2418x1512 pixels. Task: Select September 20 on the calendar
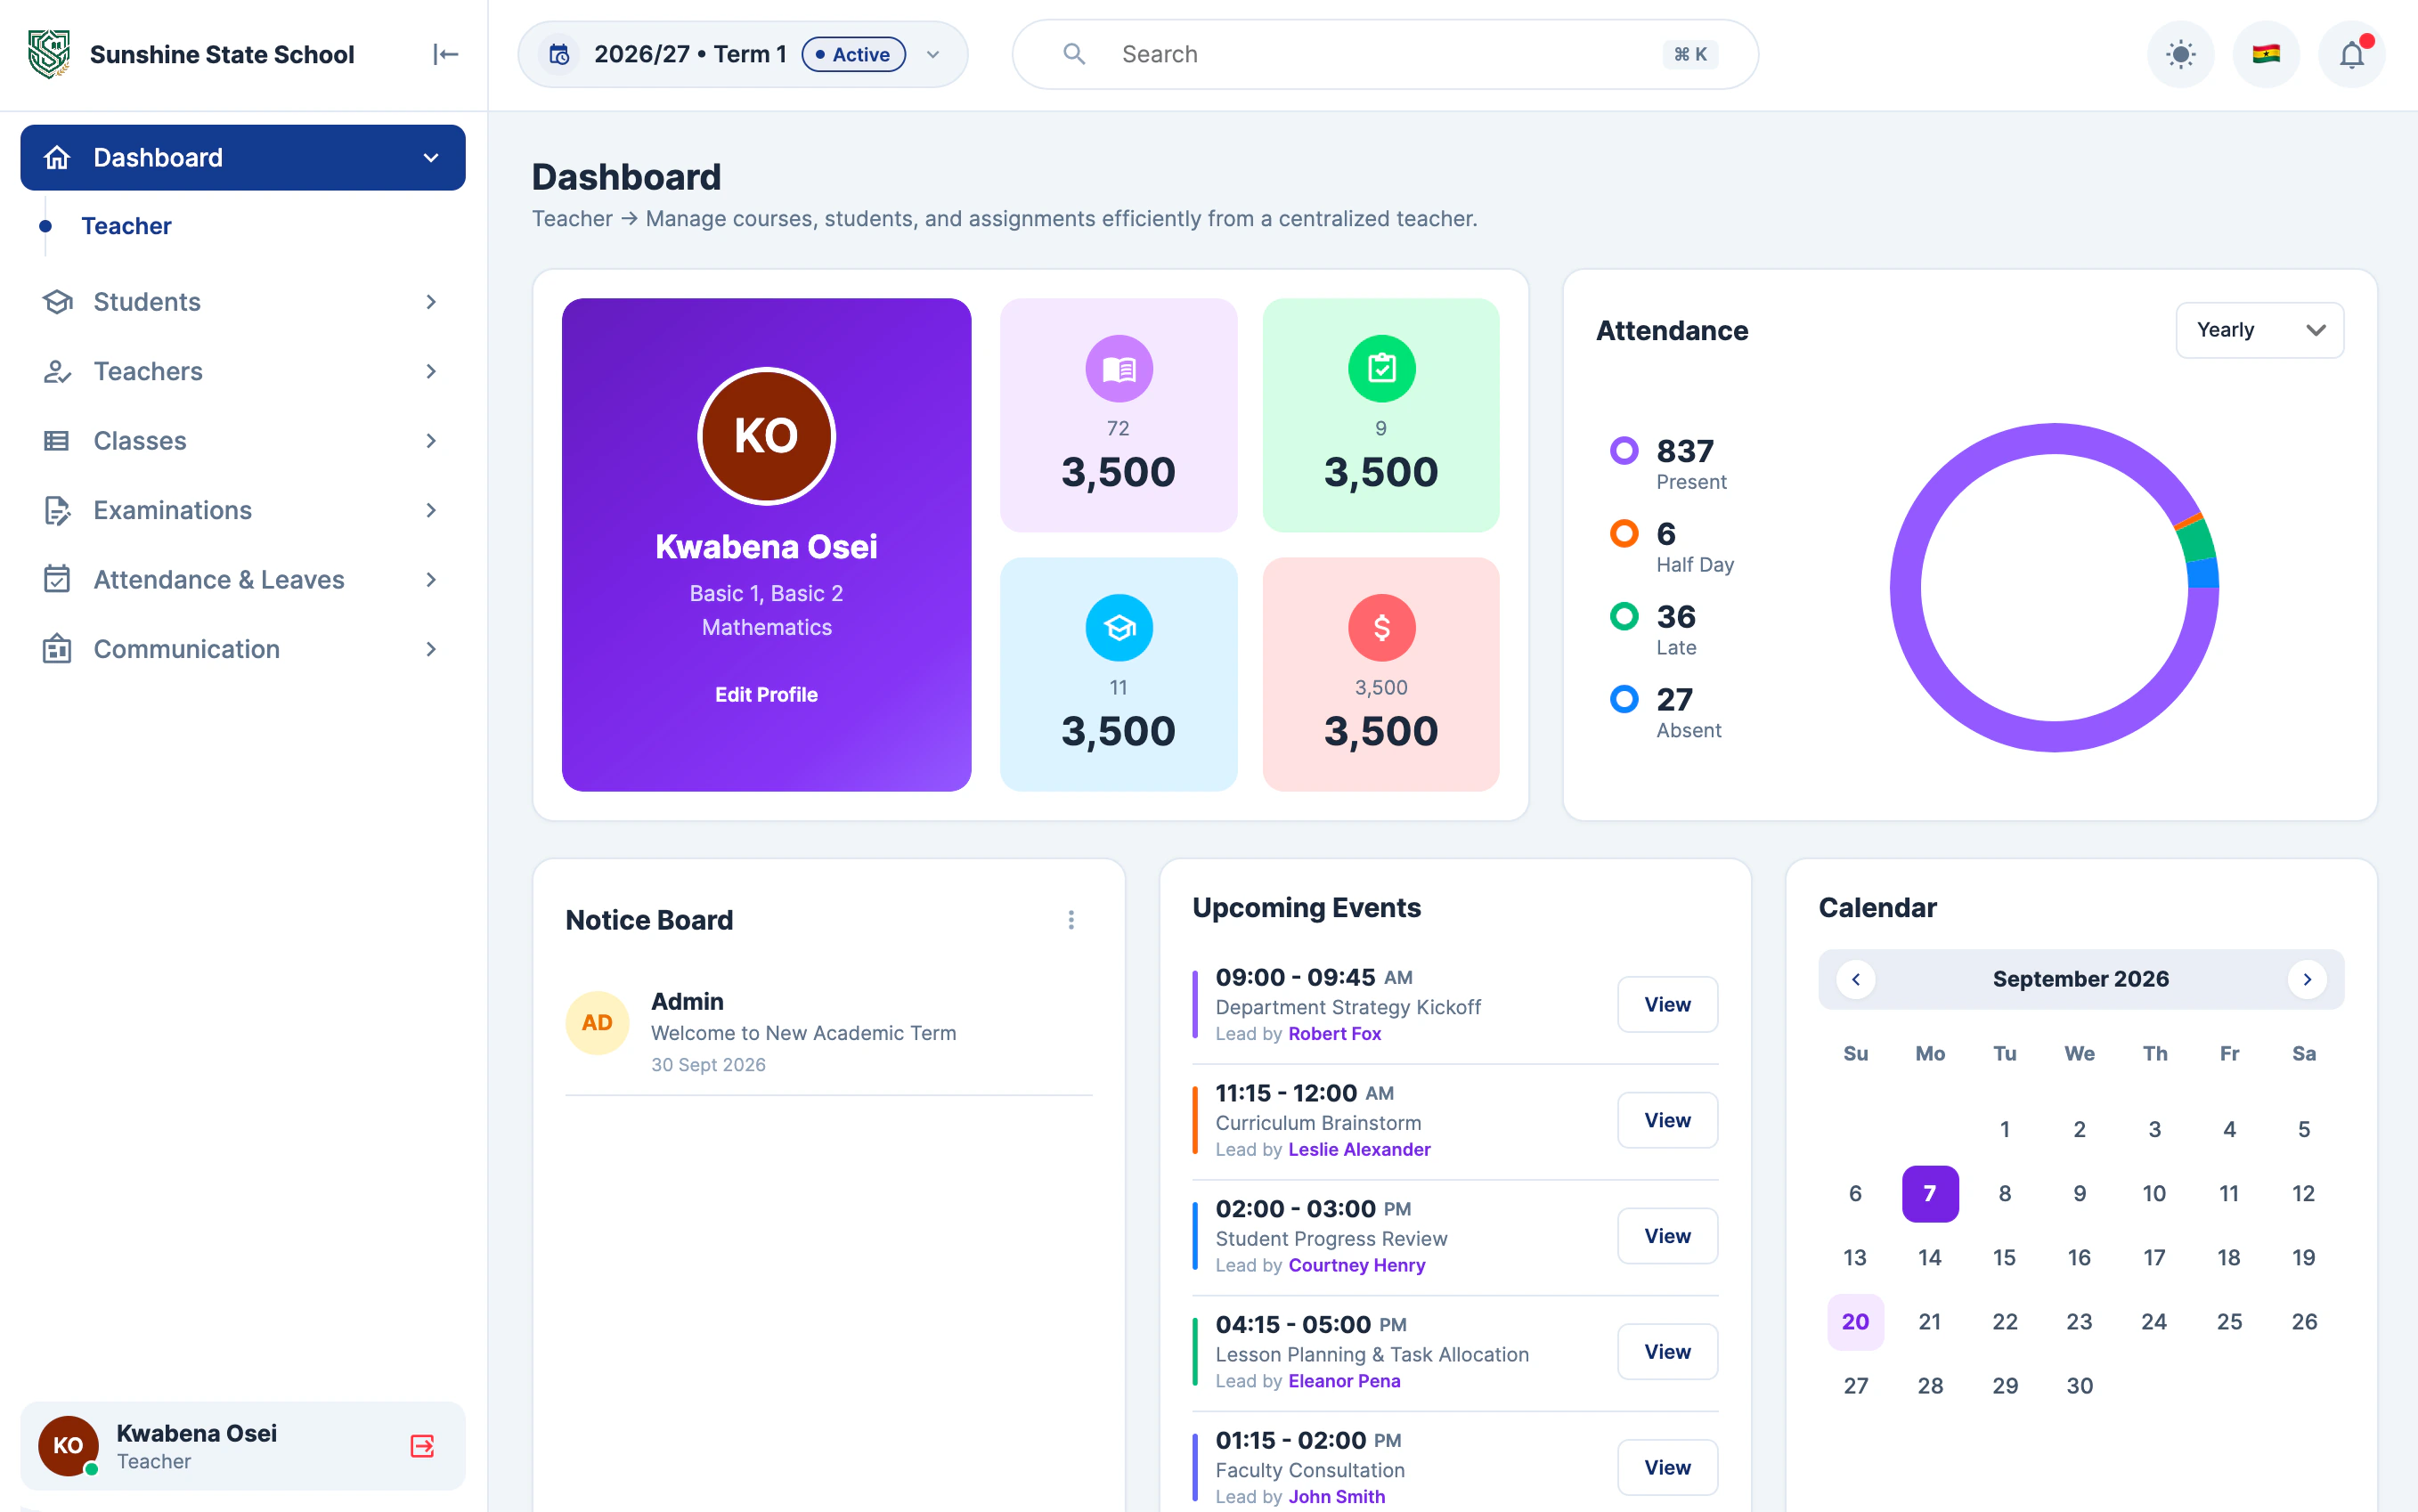[1855, 1322]
